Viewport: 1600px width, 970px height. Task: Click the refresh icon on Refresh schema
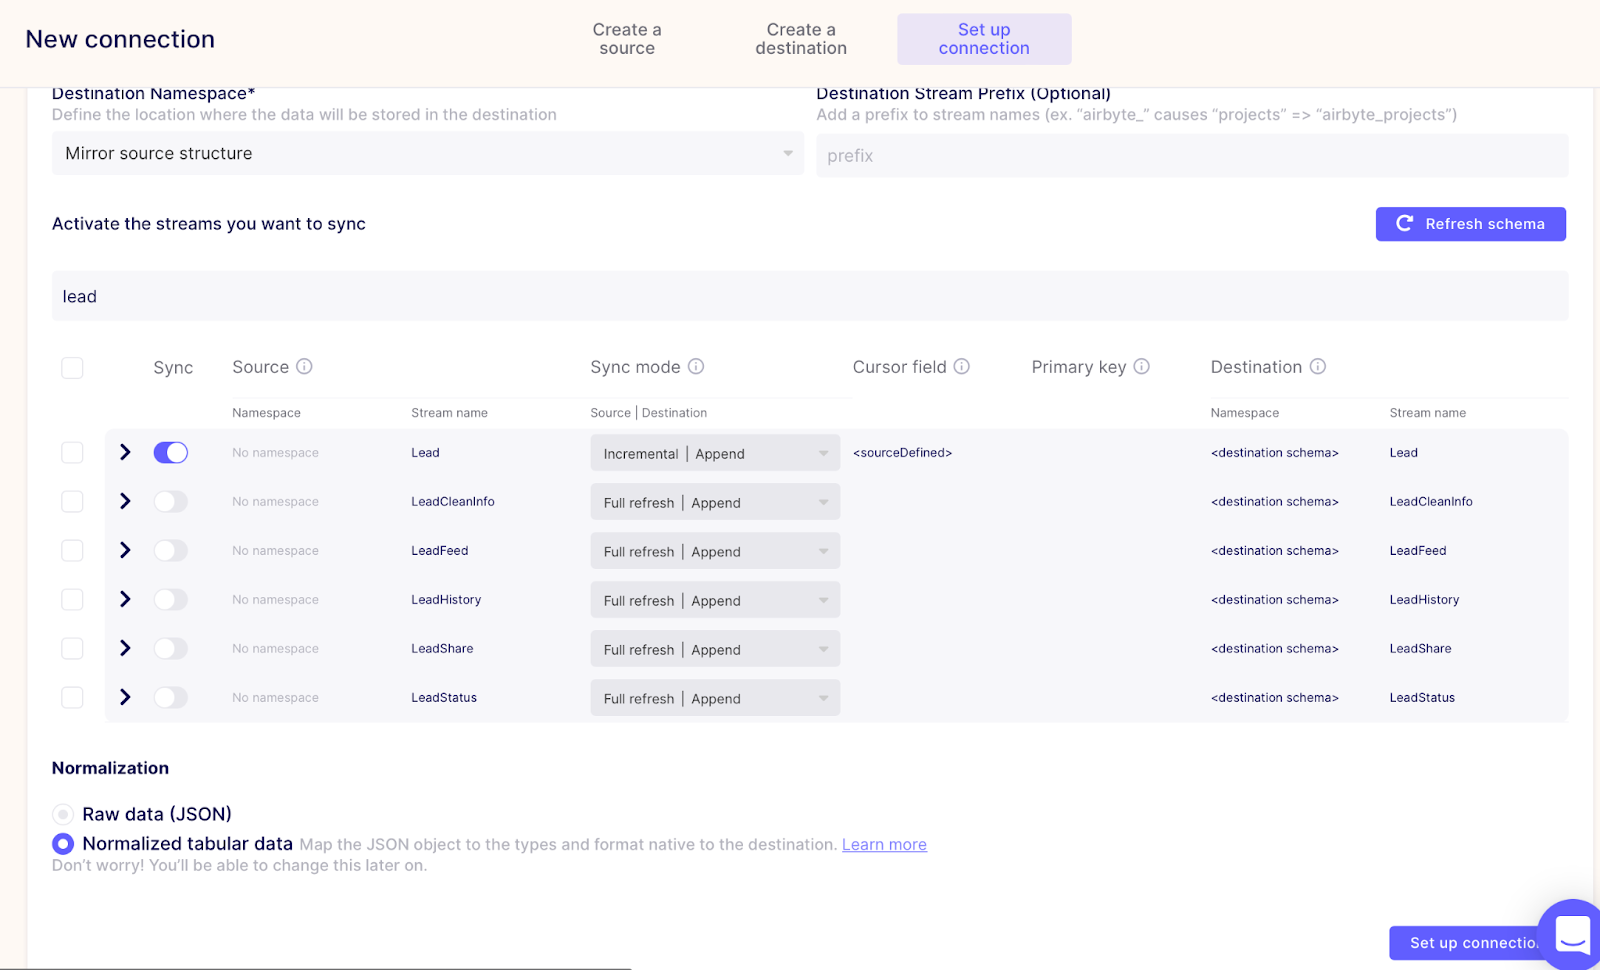point(1404,224)
